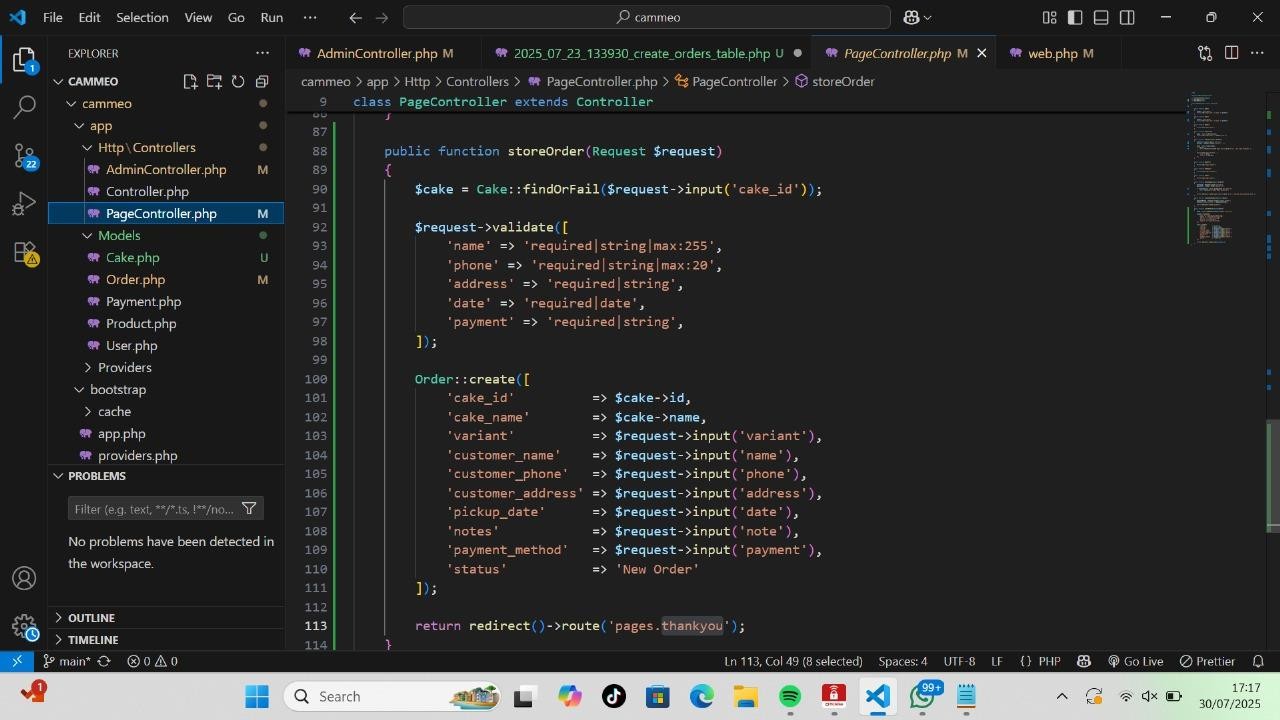Refresh the Explorer file tree
The width and height of the screenshot is (1280, 720).
(x=238, y=82)
